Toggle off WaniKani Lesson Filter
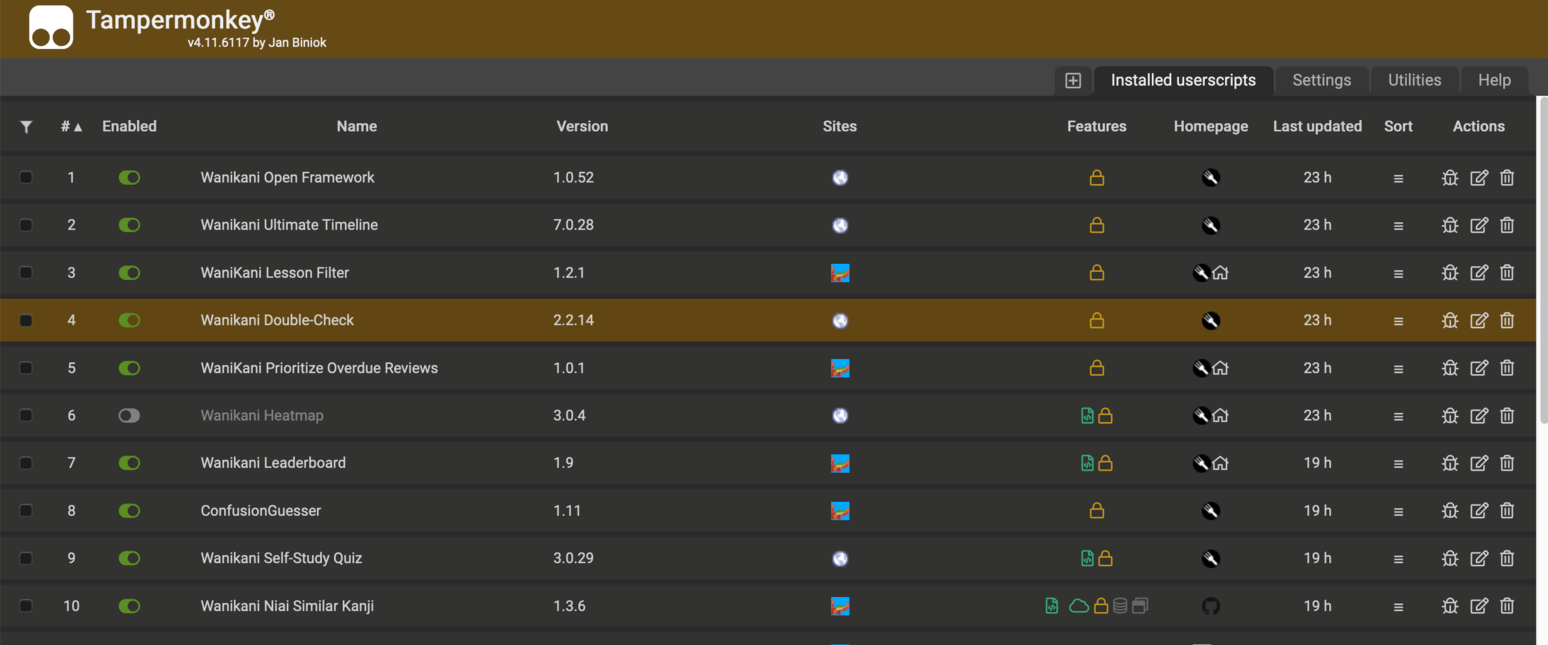The height and width of the screenshot is (645, 1548). 129,273
